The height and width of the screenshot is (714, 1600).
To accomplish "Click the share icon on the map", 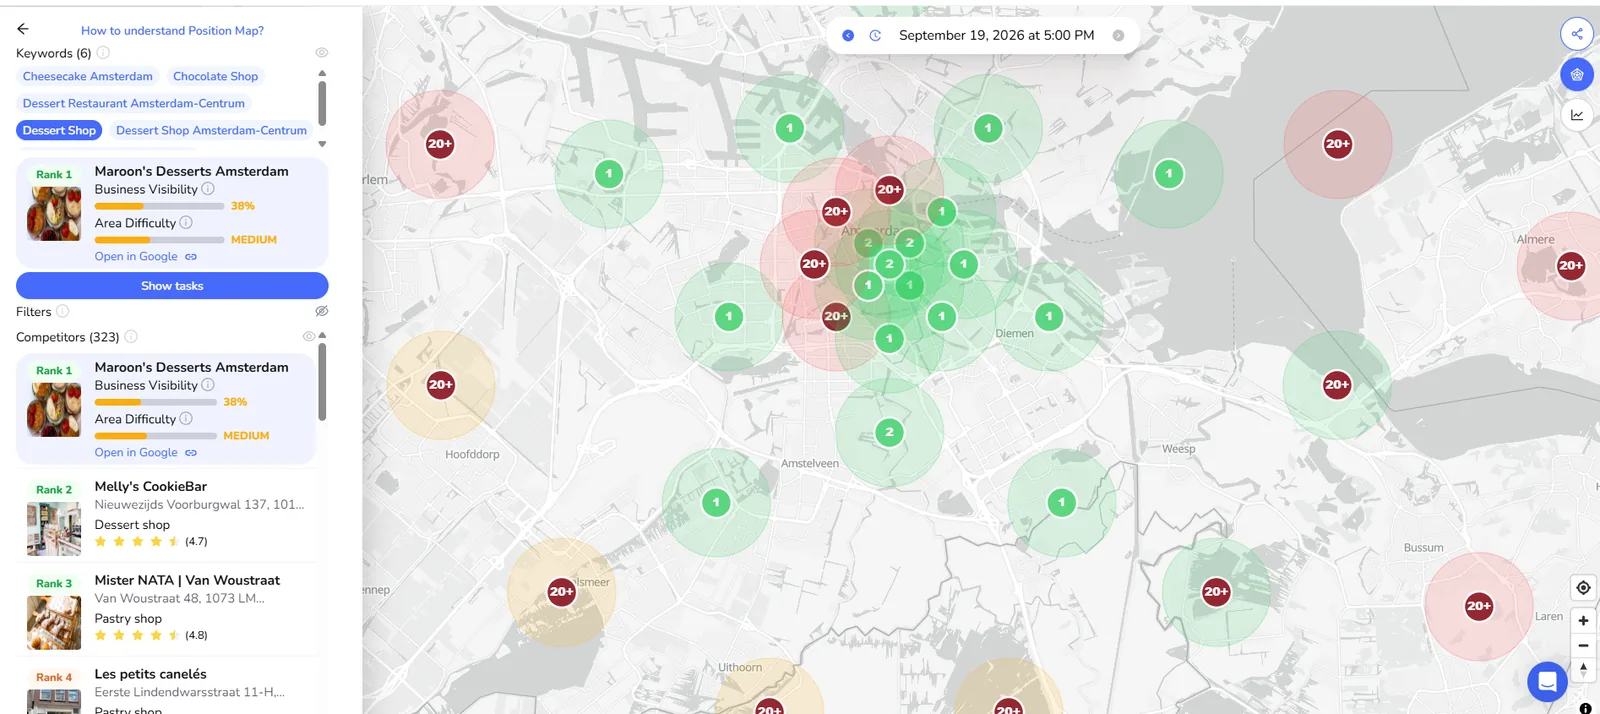I will pos(1577,34).
